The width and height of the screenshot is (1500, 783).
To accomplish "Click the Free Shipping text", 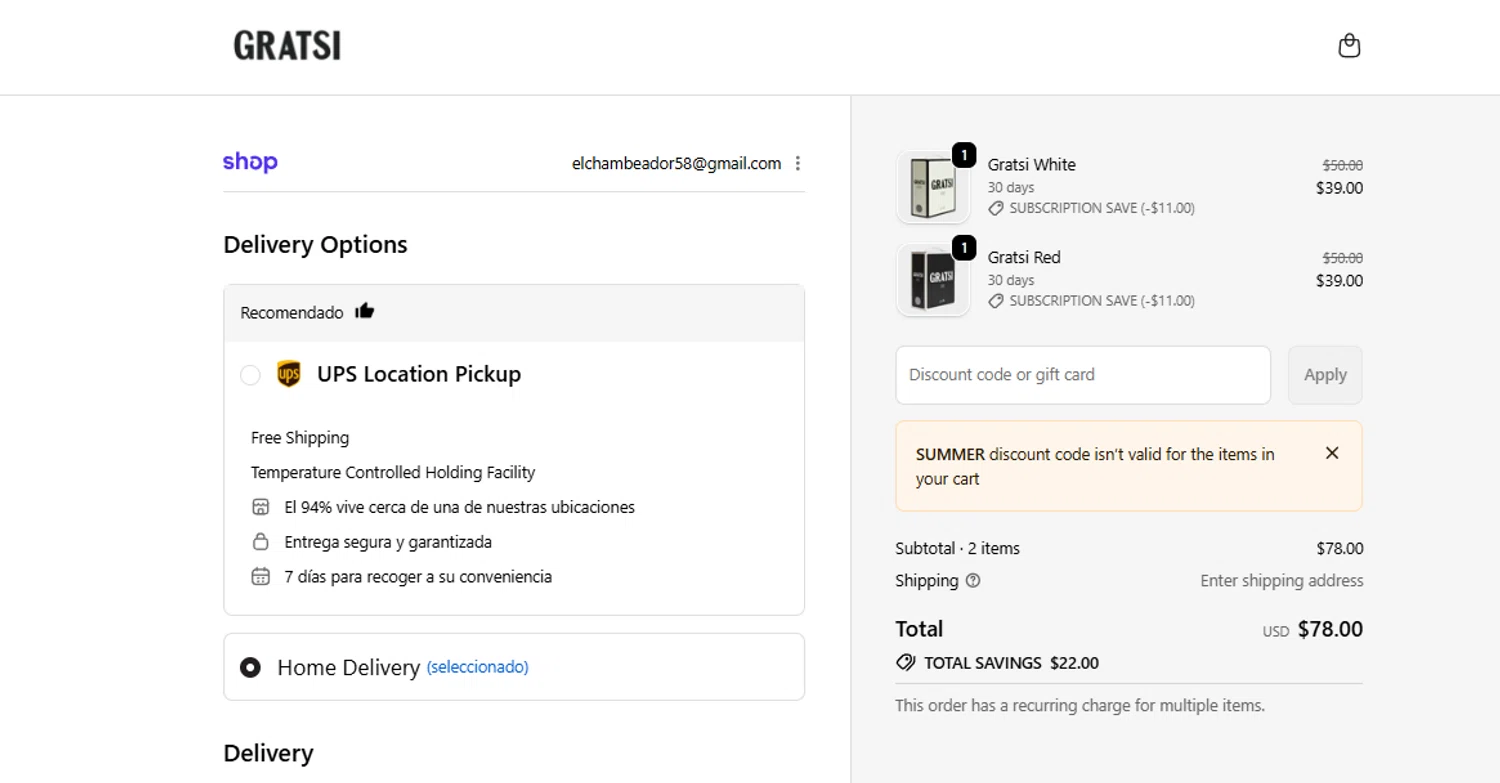I will tap(300, 438).
